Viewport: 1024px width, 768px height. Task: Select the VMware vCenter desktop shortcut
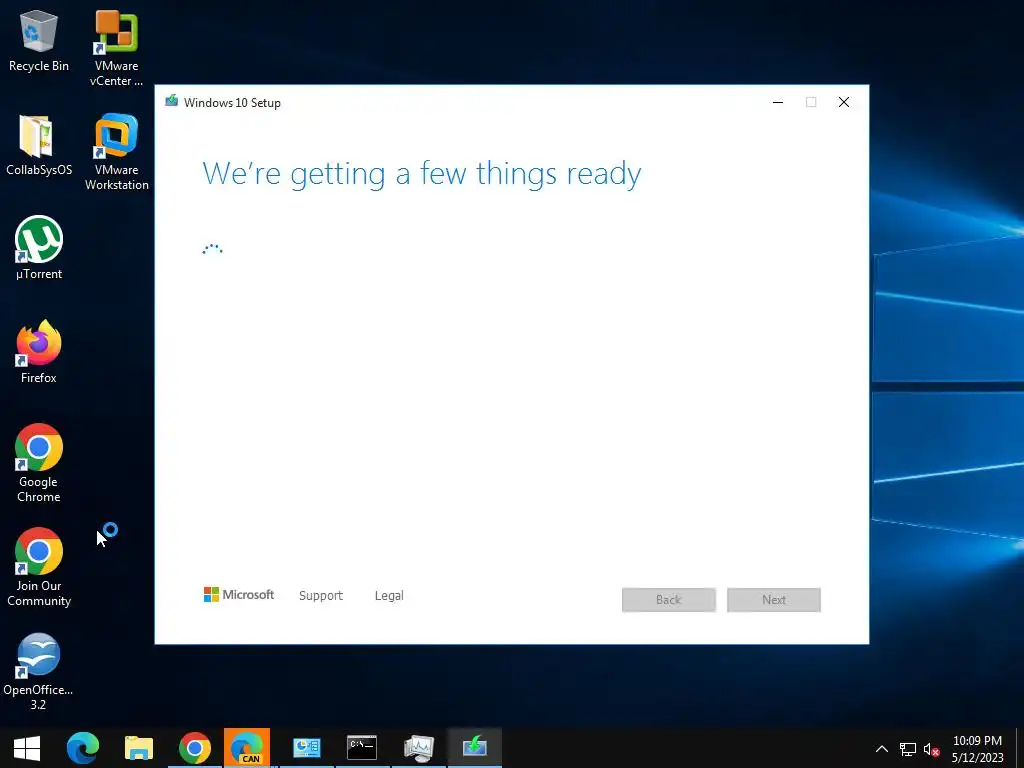[x=116, y=48]
